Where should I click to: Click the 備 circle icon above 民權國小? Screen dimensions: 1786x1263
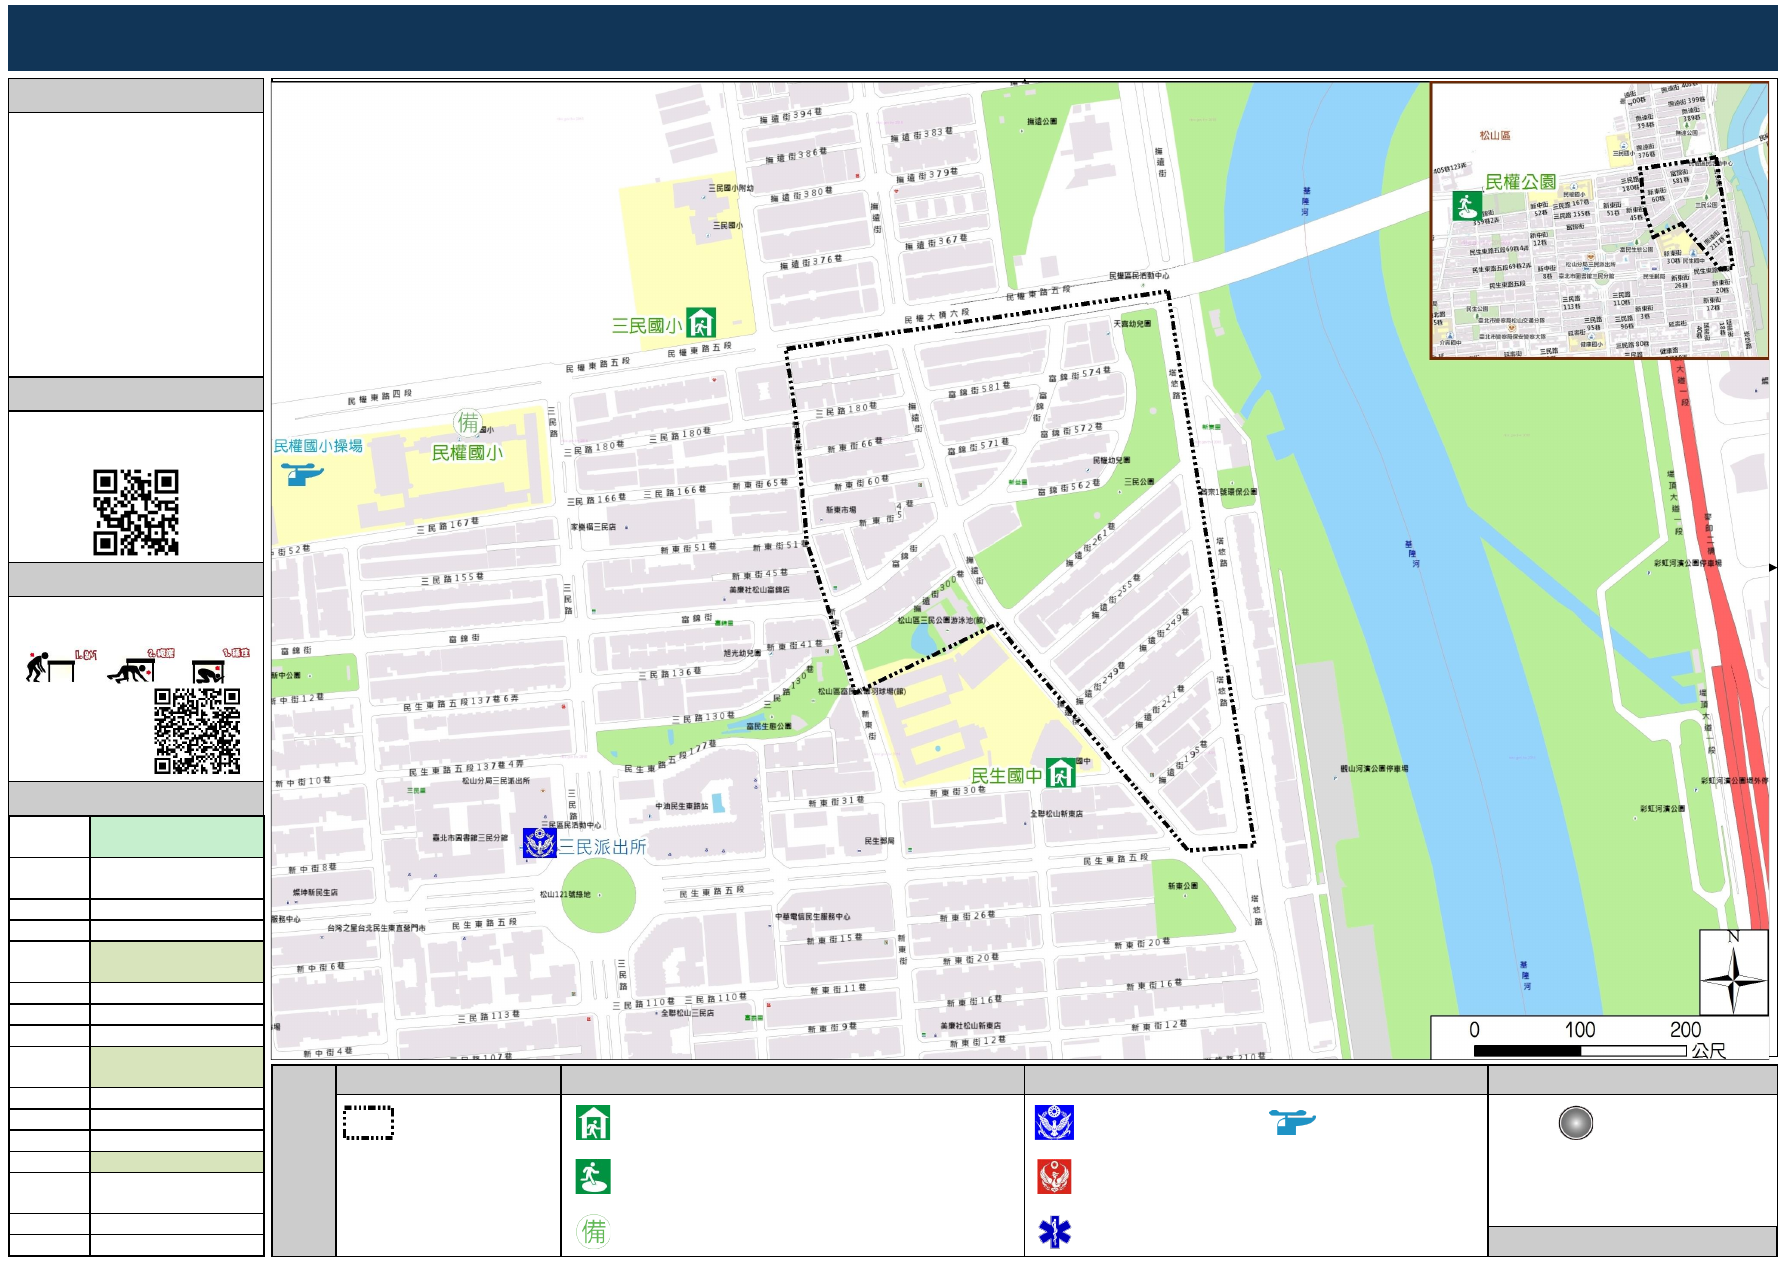point(467,423)
